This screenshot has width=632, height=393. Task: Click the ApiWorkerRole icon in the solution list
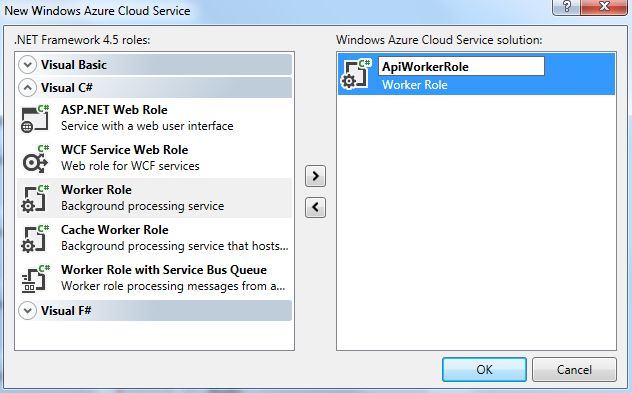click(x=356, y=74)
